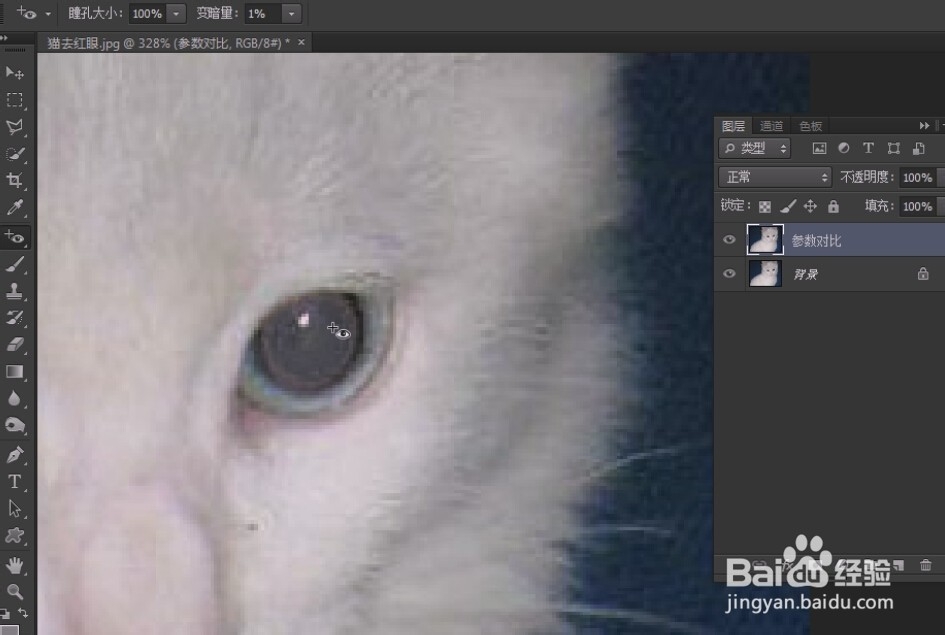Select the Type tool
945x635 pixels.
point(14,482)
